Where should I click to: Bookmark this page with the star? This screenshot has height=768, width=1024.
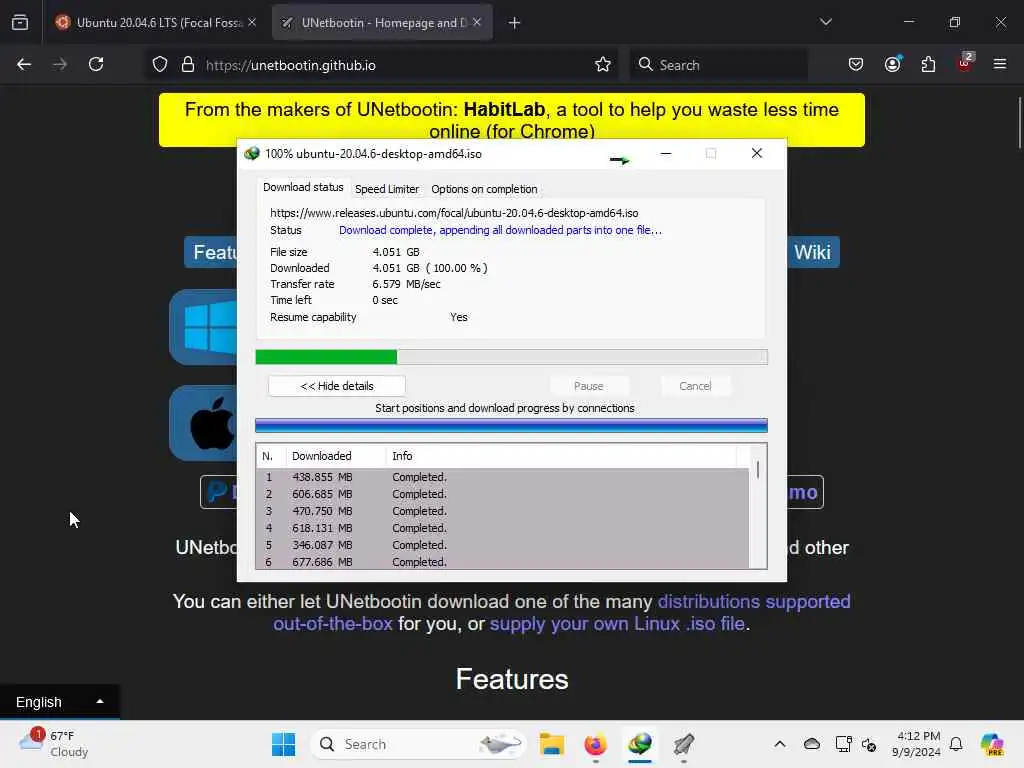point(603,65)
